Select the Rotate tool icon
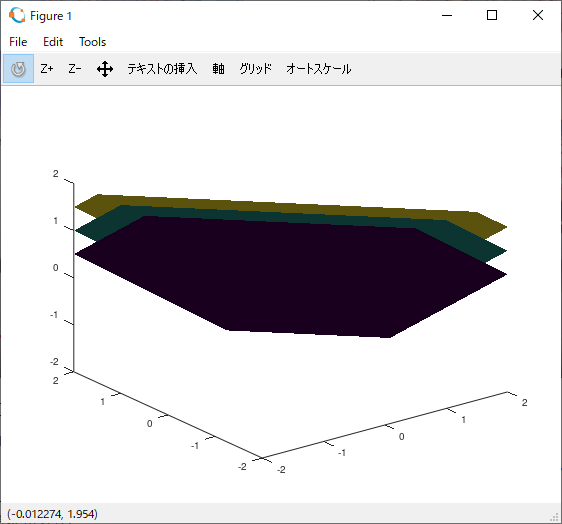Viewport: 562px width, 524px height. point(18,69)
